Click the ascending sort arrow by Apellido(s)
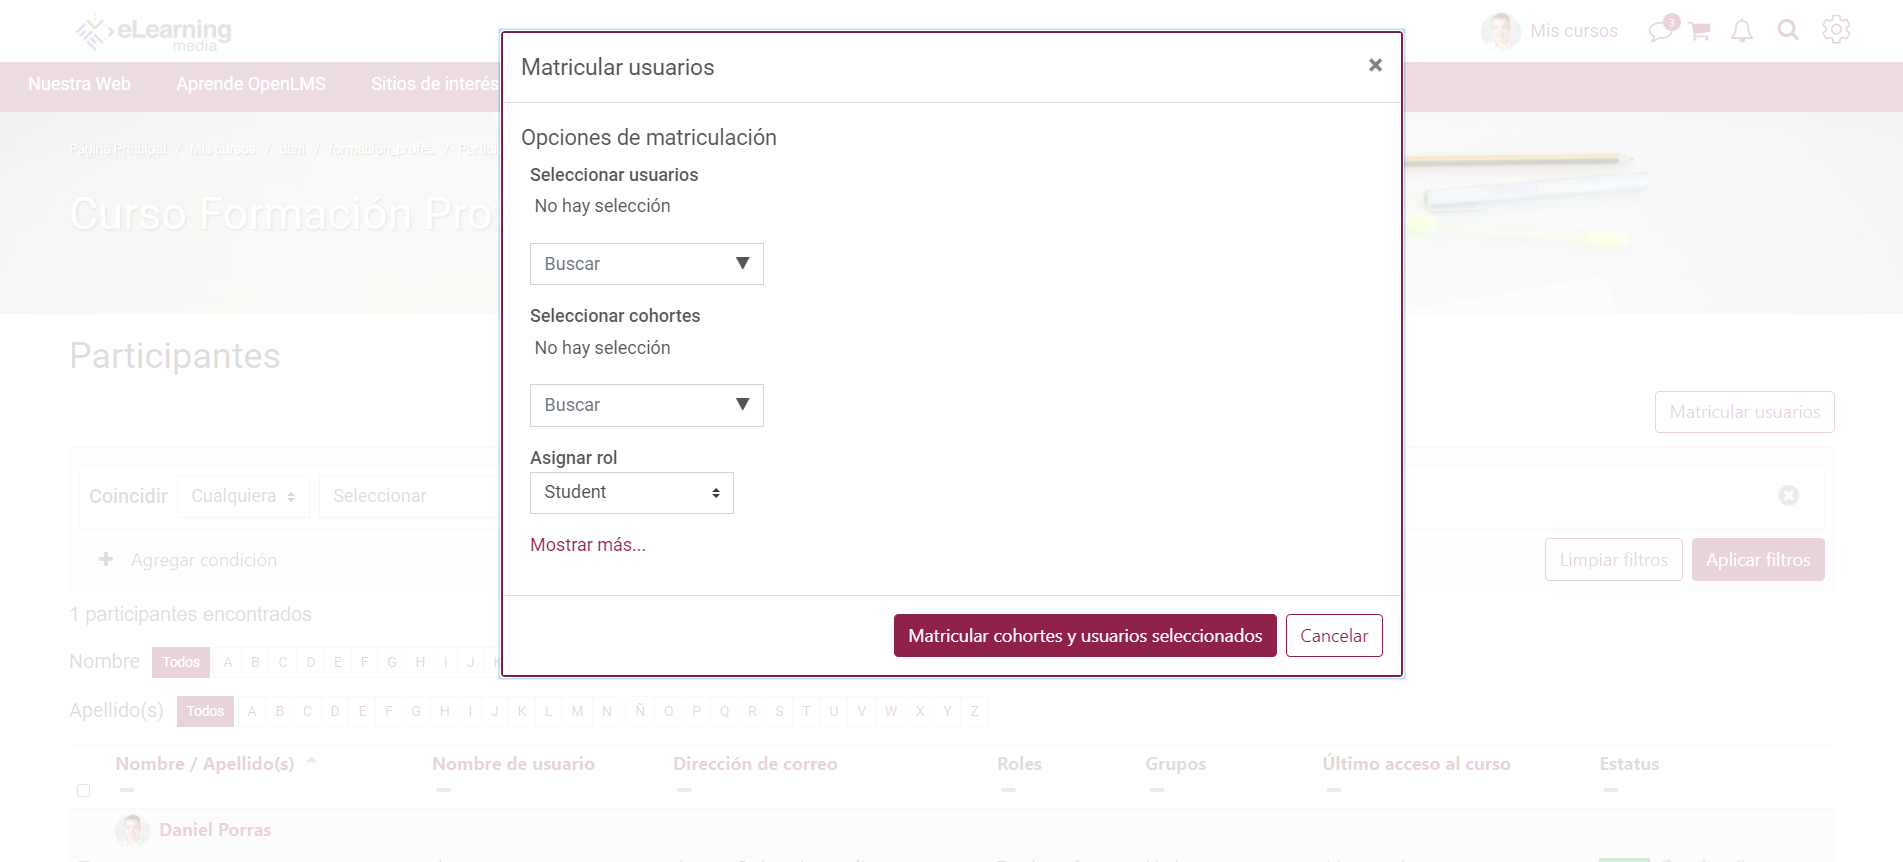This screenshot has height=862, width=1903. [x=311, y=760]
